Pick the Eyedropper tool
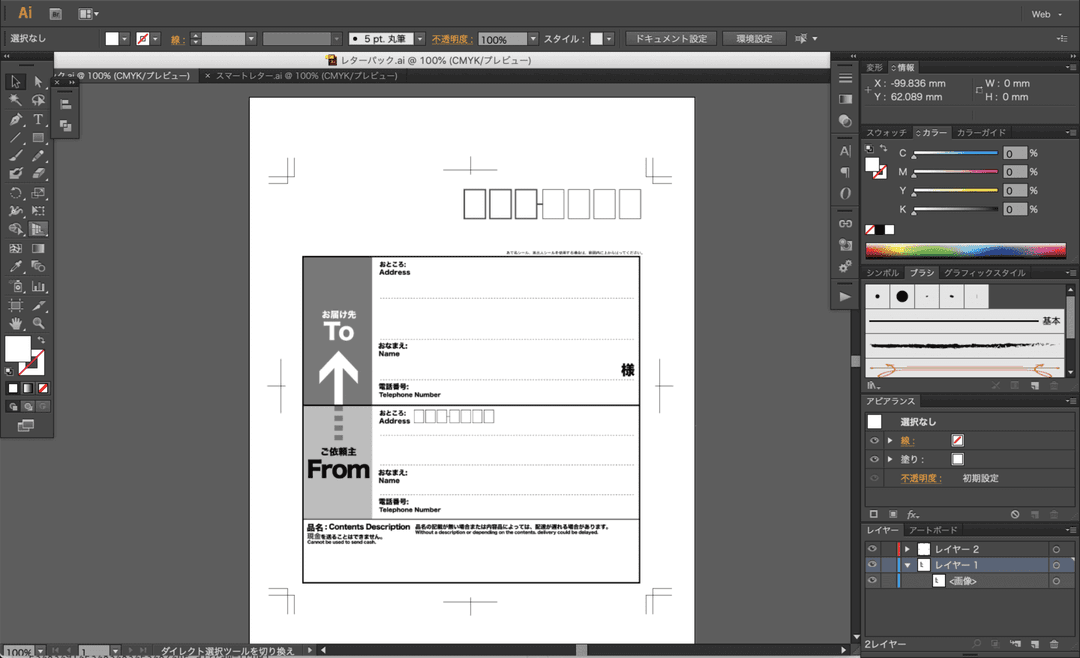 pyautogui.click(x=15, y=263)
